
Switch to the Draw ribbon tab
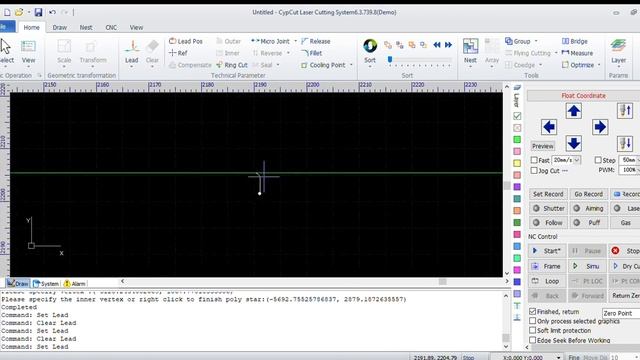60,27
